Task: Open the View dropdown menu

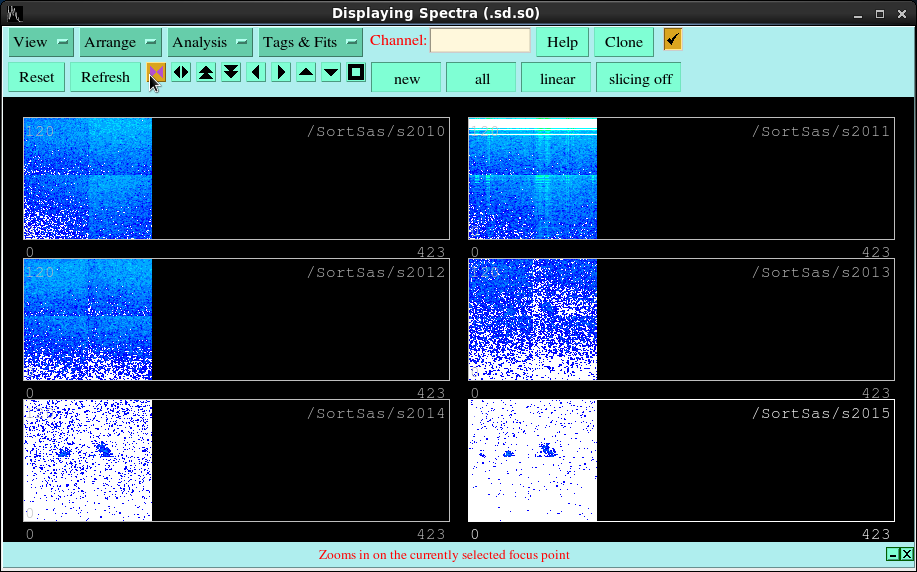Action: [41, 42]
